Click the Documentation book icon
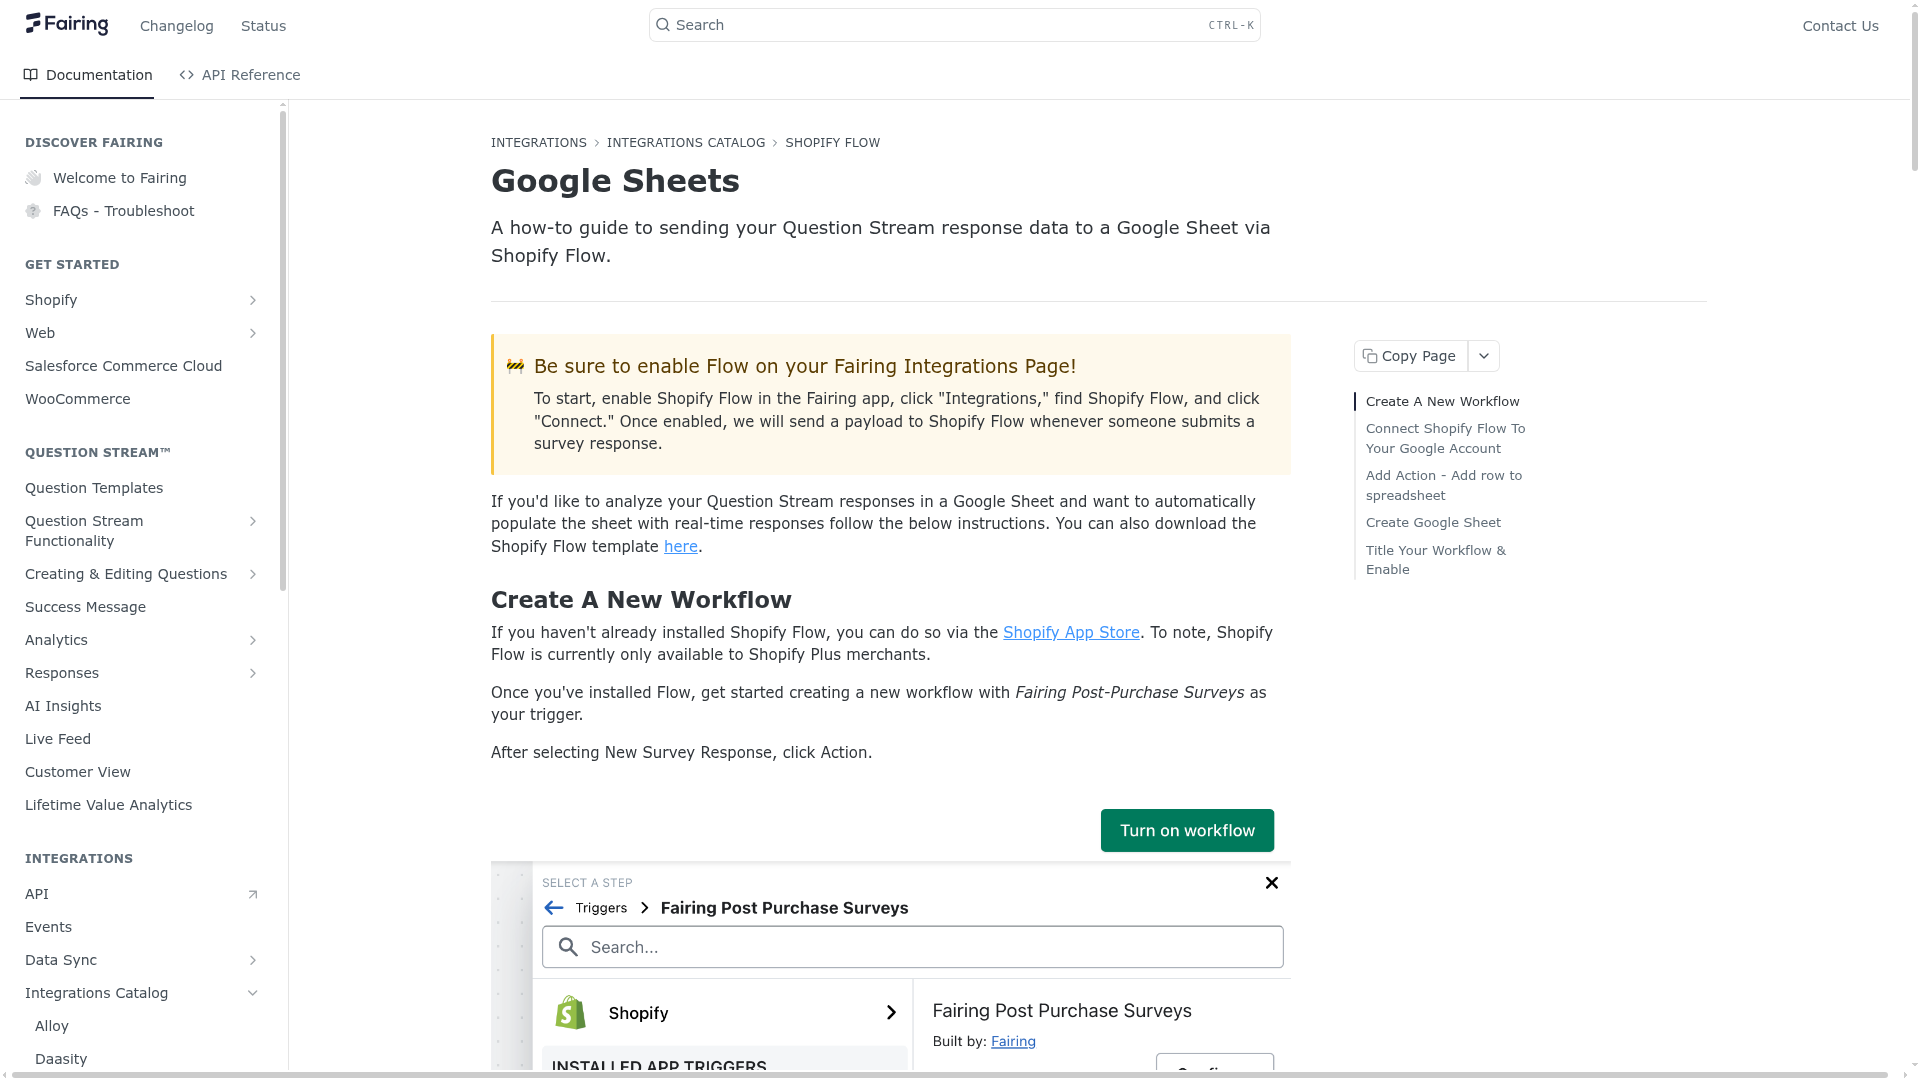Viewport: 1920px width, 1080px height. tap(31, 75)
